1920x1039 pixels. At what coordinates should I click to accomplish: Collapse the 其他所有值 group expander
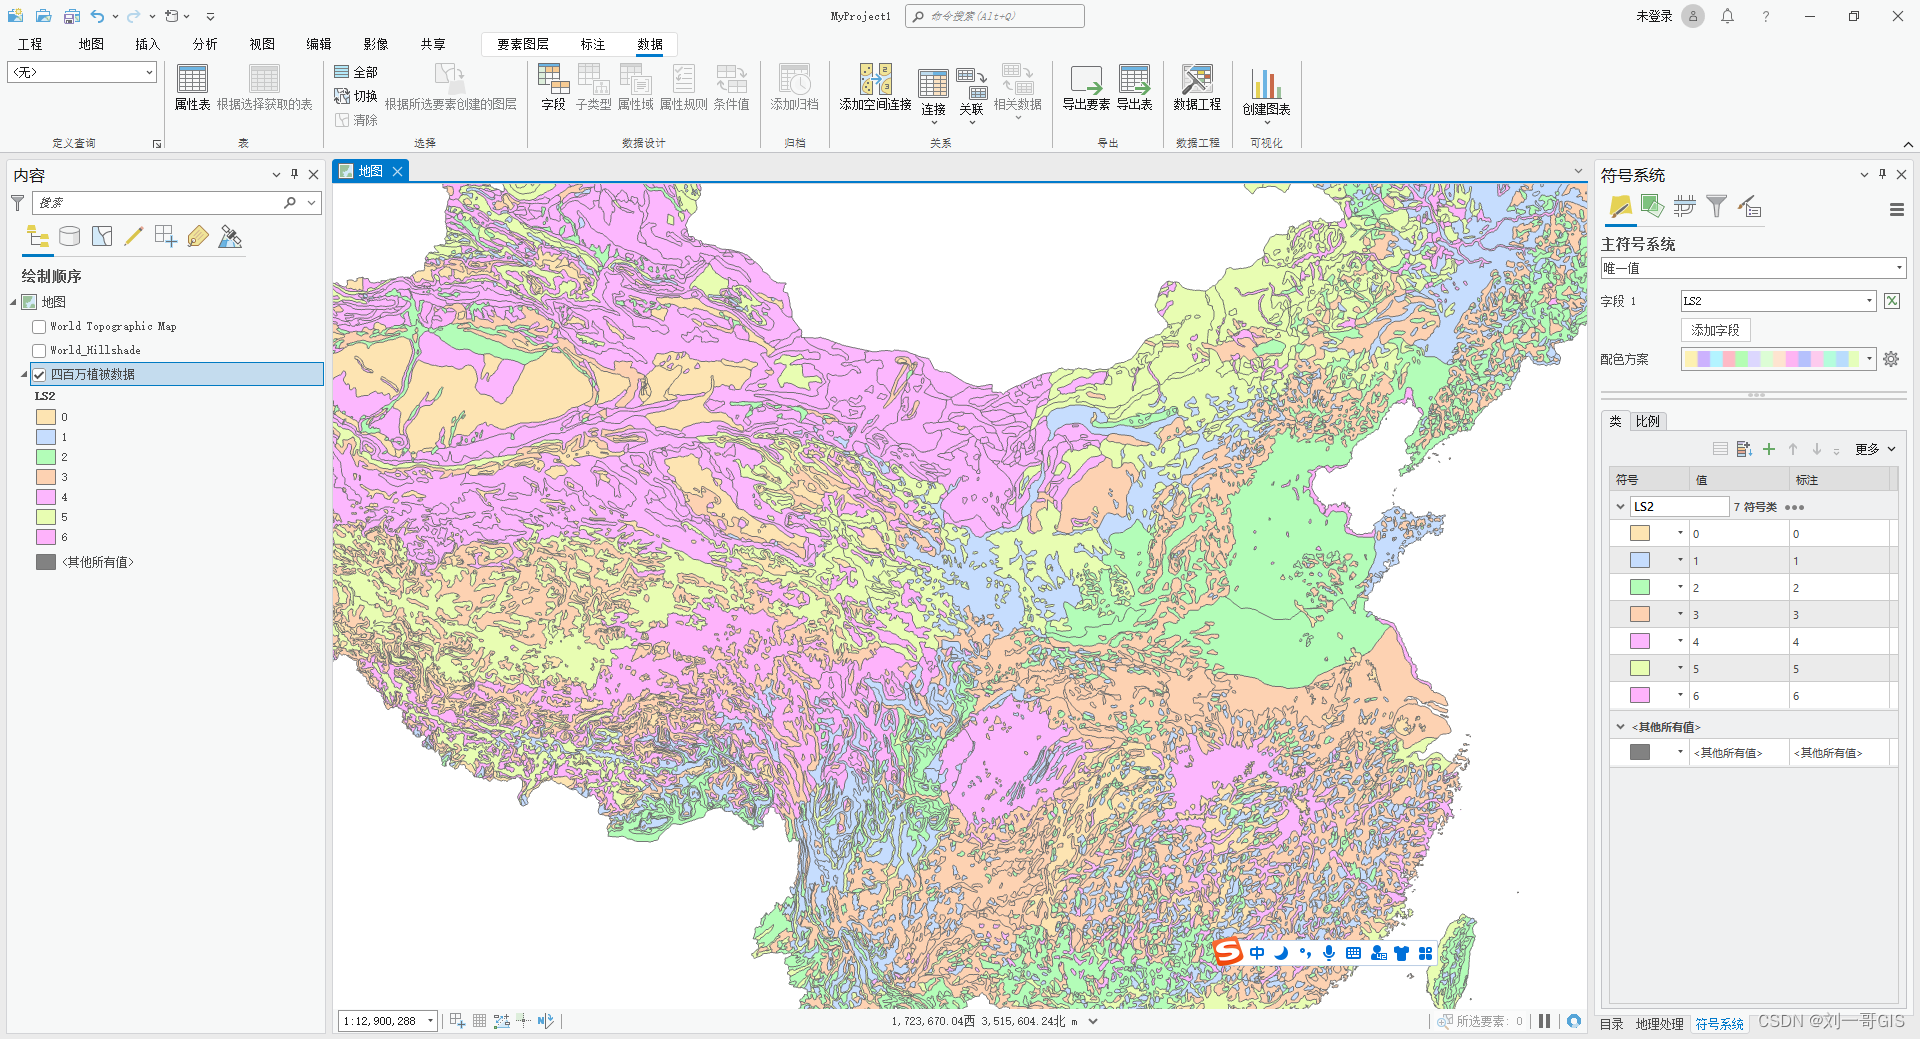(x=1620, y=727)
